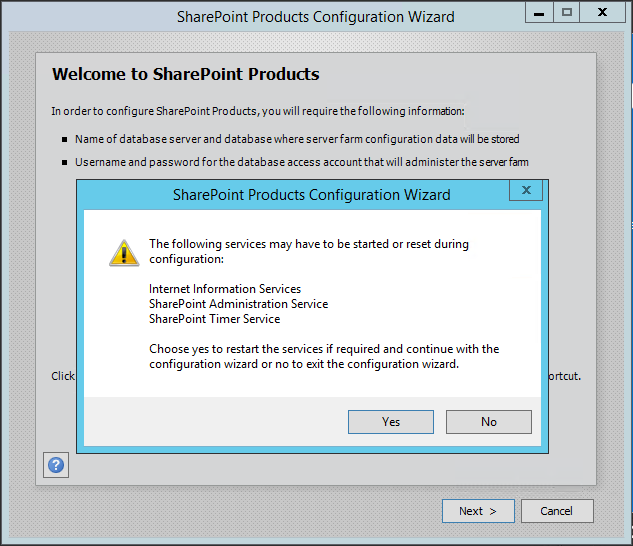Click the 'The following services may have' text

tap(309, 251)
